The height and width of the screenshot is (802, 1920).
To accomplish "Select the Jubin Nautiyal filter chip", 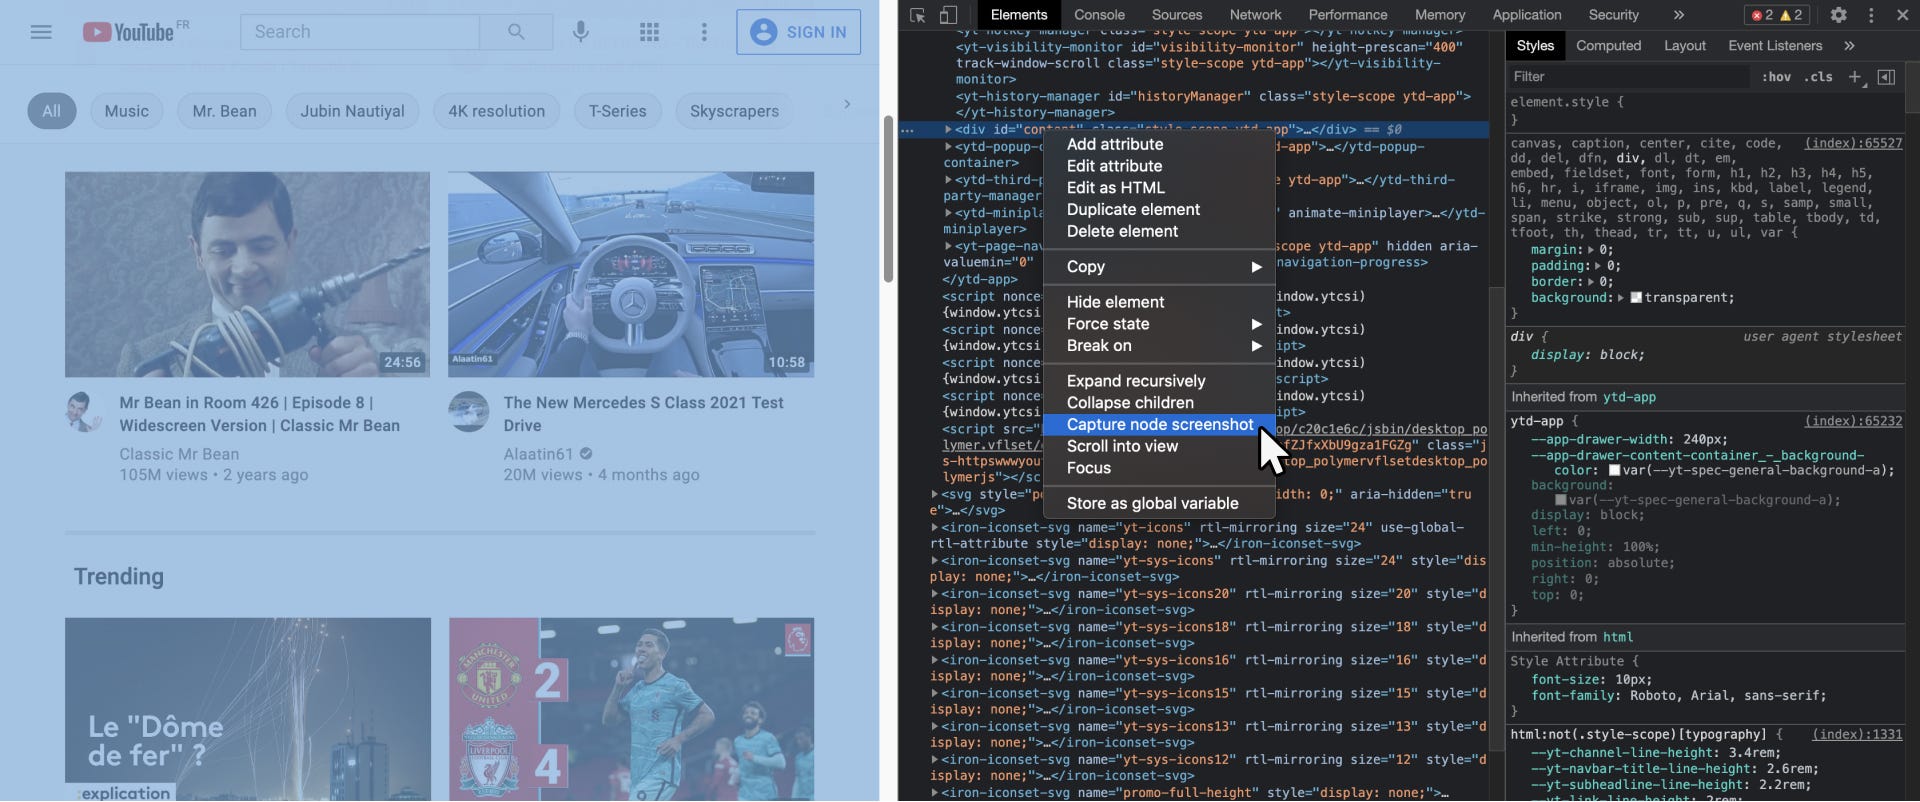I will coord(352,111).
